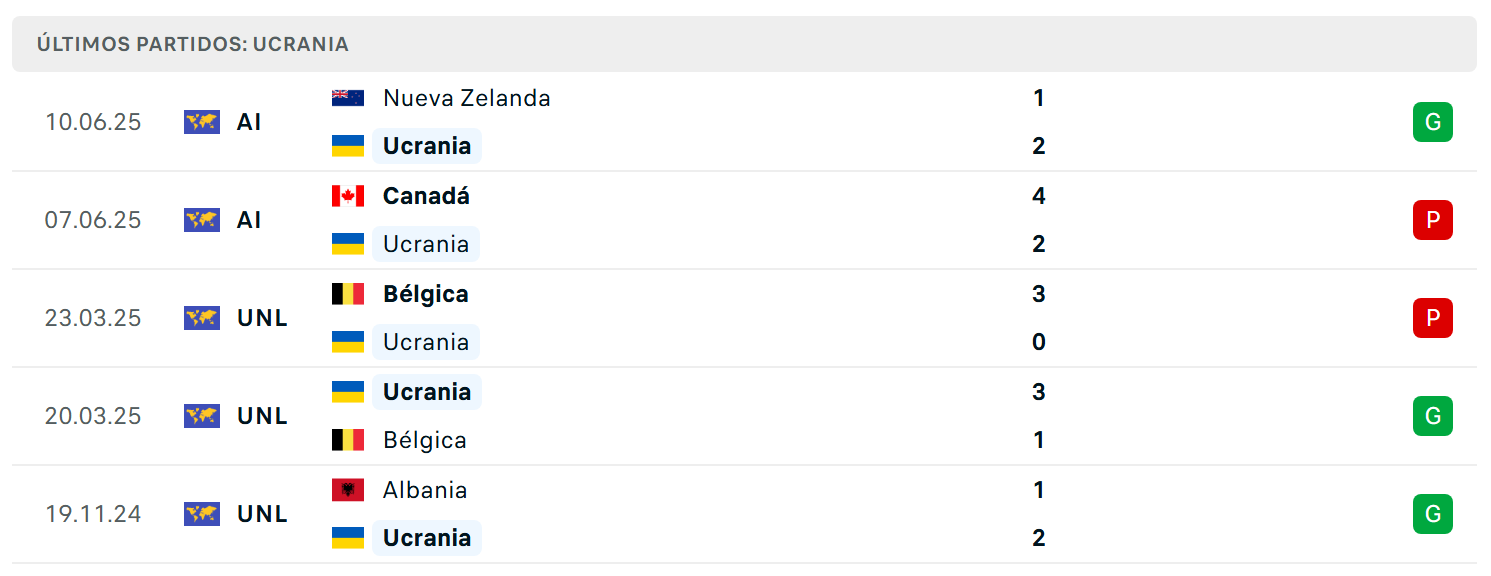Open Albania team link
Viewport: 1491px width, 576px height.
coord(425,490)
